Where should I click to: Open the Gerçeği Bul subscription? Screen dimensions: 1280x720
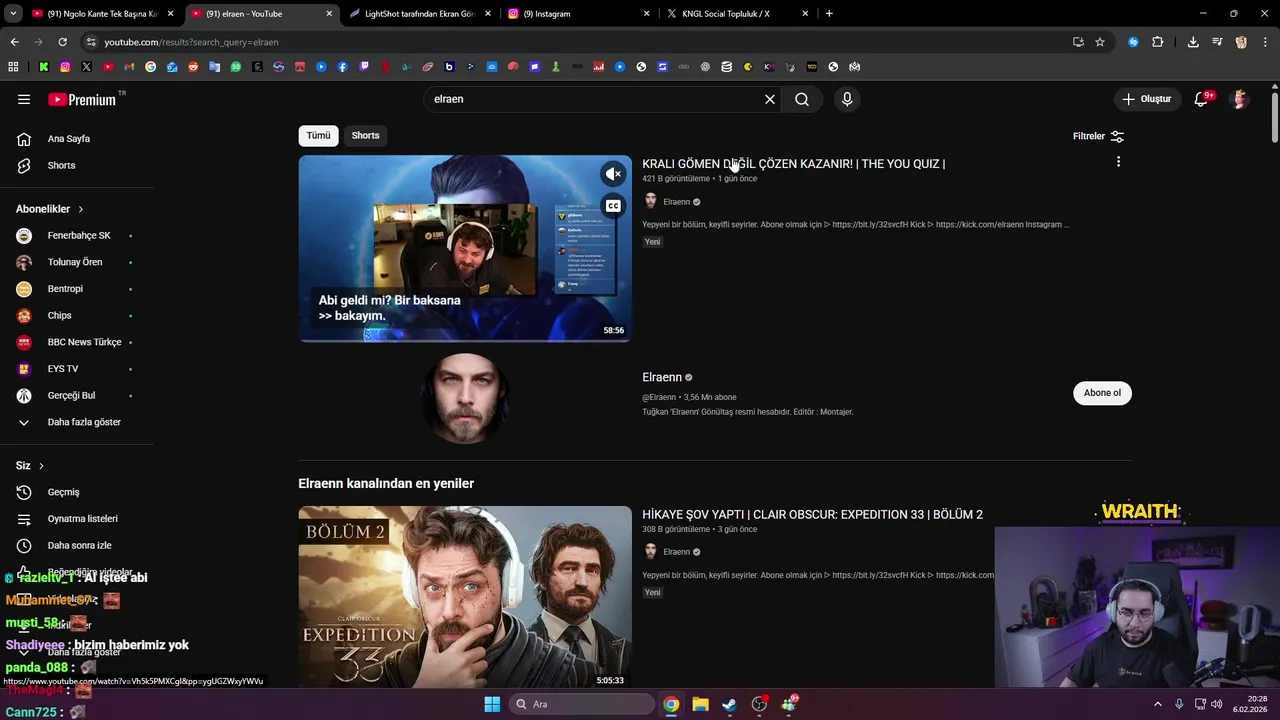click(x=71, y=395)
